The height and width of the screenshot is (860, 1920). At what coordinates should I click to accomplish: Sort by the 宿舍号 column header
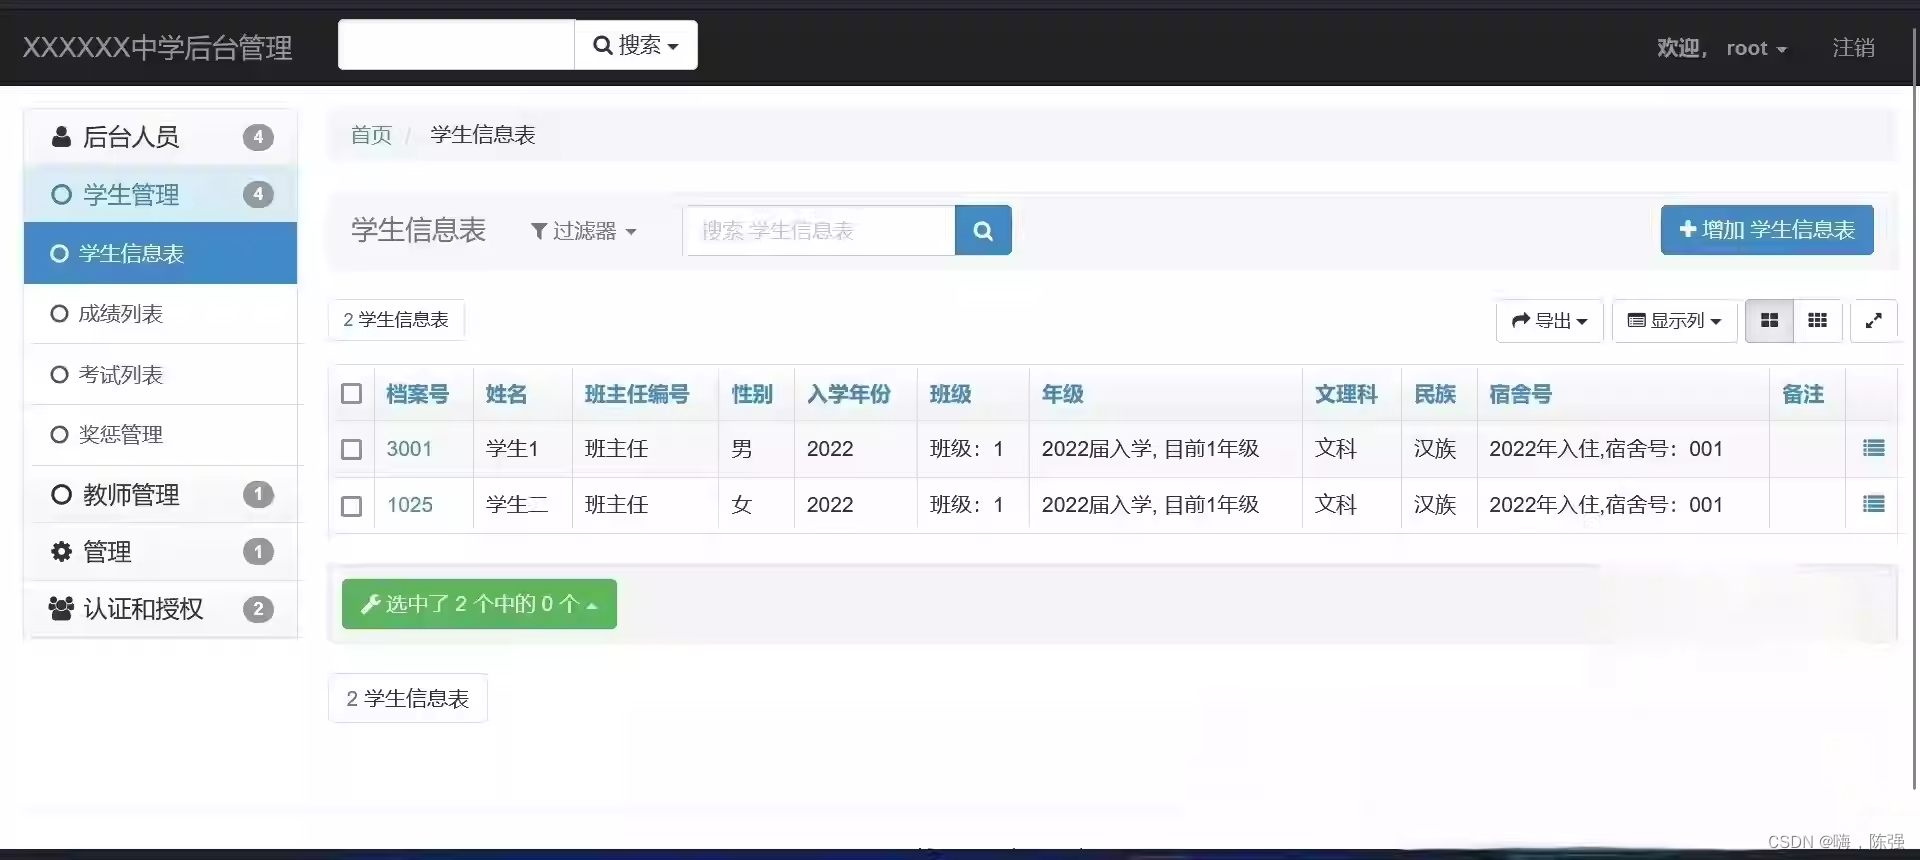click(x=1521, y=394)
